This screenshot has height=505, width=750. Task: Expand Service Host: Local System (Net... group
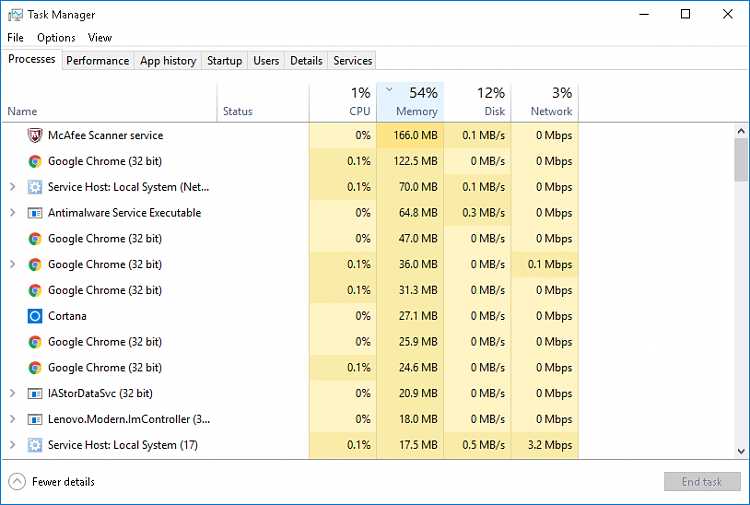(13, 187)
